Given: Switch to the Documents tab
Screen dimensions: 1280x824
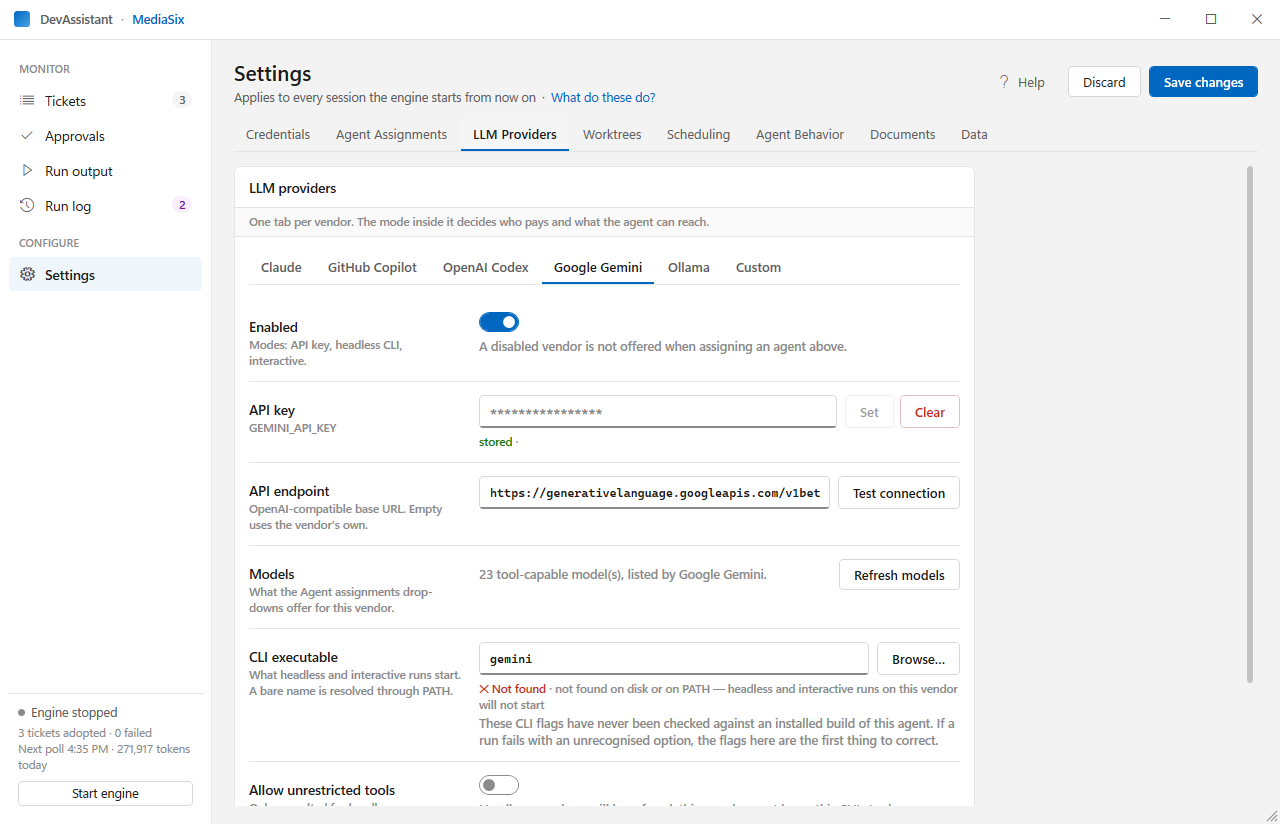Looking at the screenshot, I should pos(903,134).
